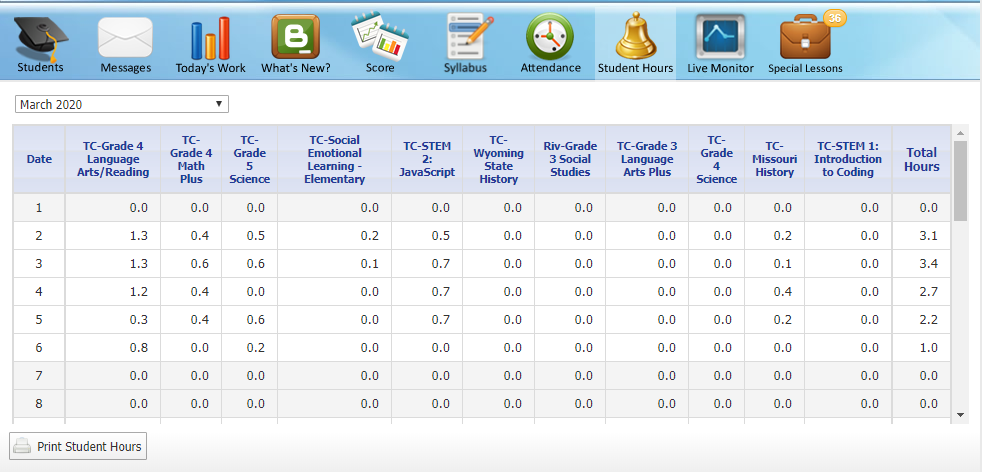Click JavaScript 0.5 on date 2
This screenshot has width=982, height=472.
pyautogui.click(x=441, y=236)
